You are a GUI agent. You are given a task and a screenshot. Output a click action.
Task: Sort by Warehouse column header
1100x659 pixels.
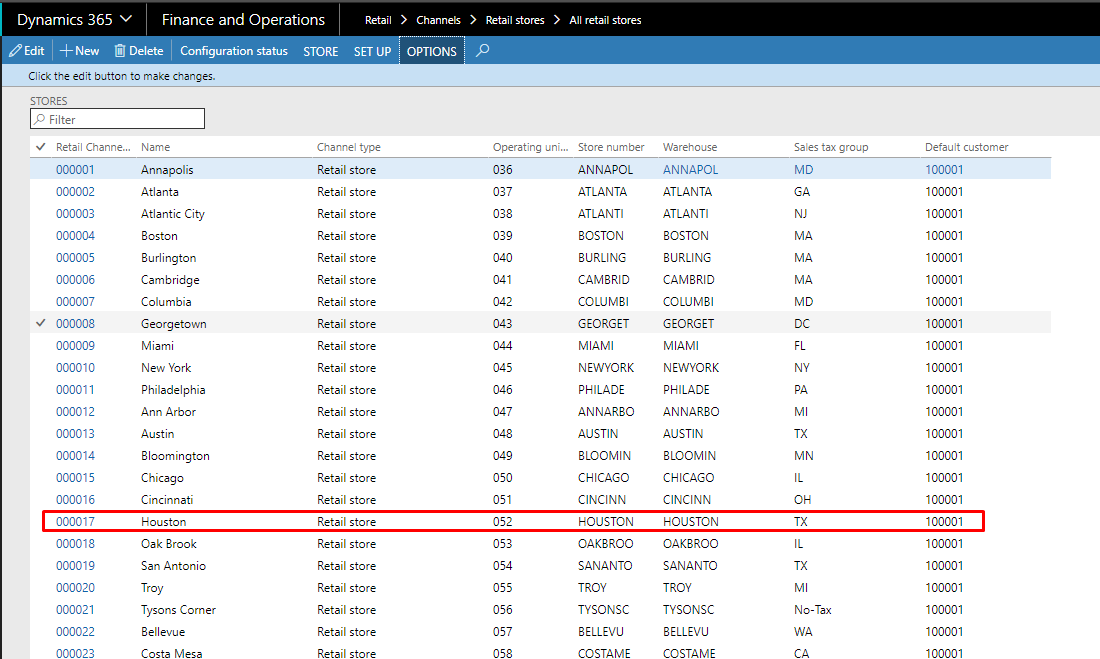(x=690, y=147)
